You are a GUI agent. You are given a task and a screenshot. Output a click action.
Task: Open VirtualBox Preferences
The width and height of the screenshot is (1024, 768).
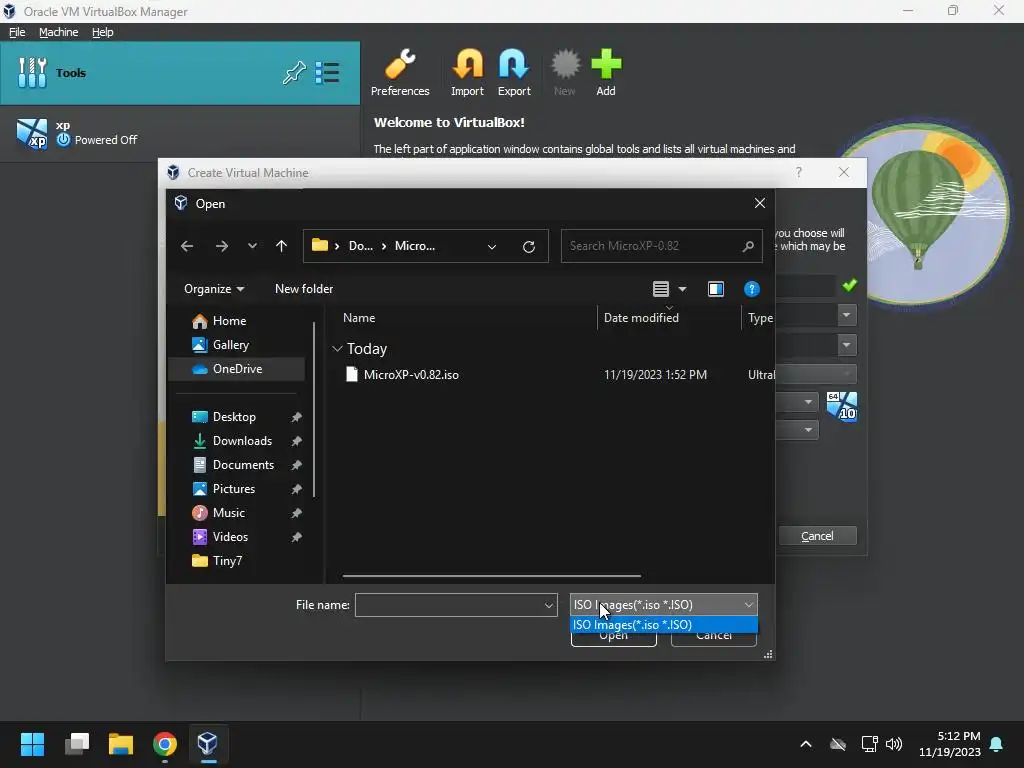pos(400,72)
